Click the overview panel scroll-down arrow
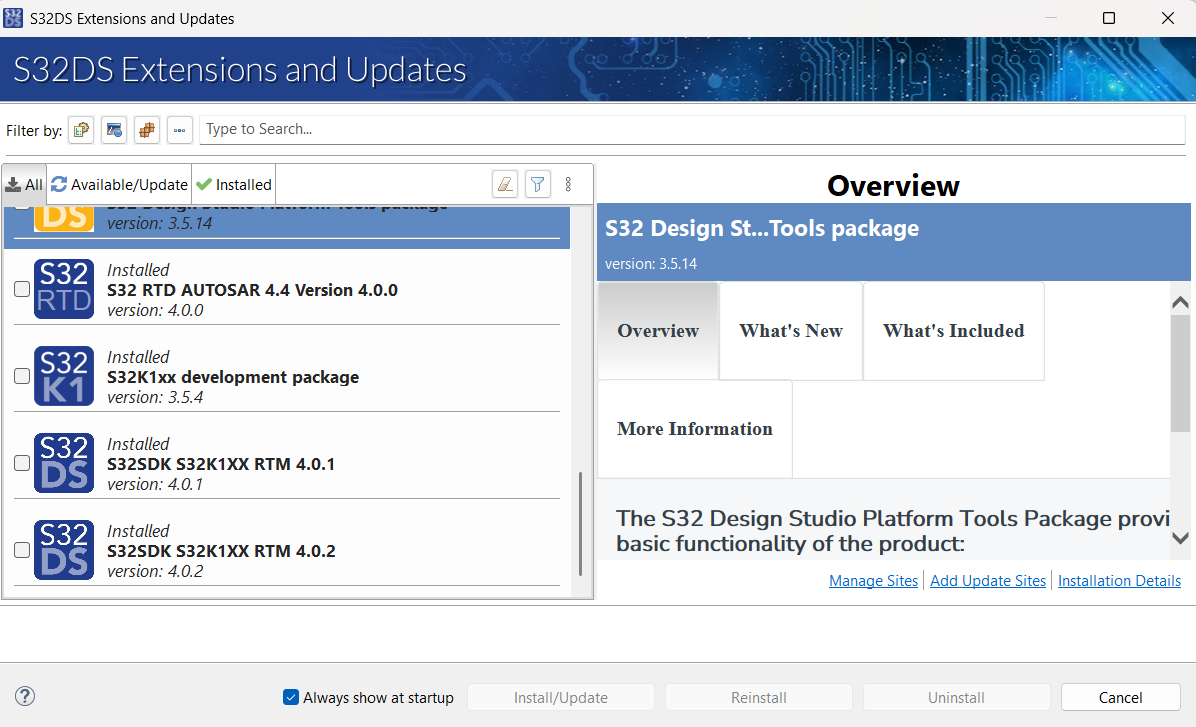 pos(1180,538)
